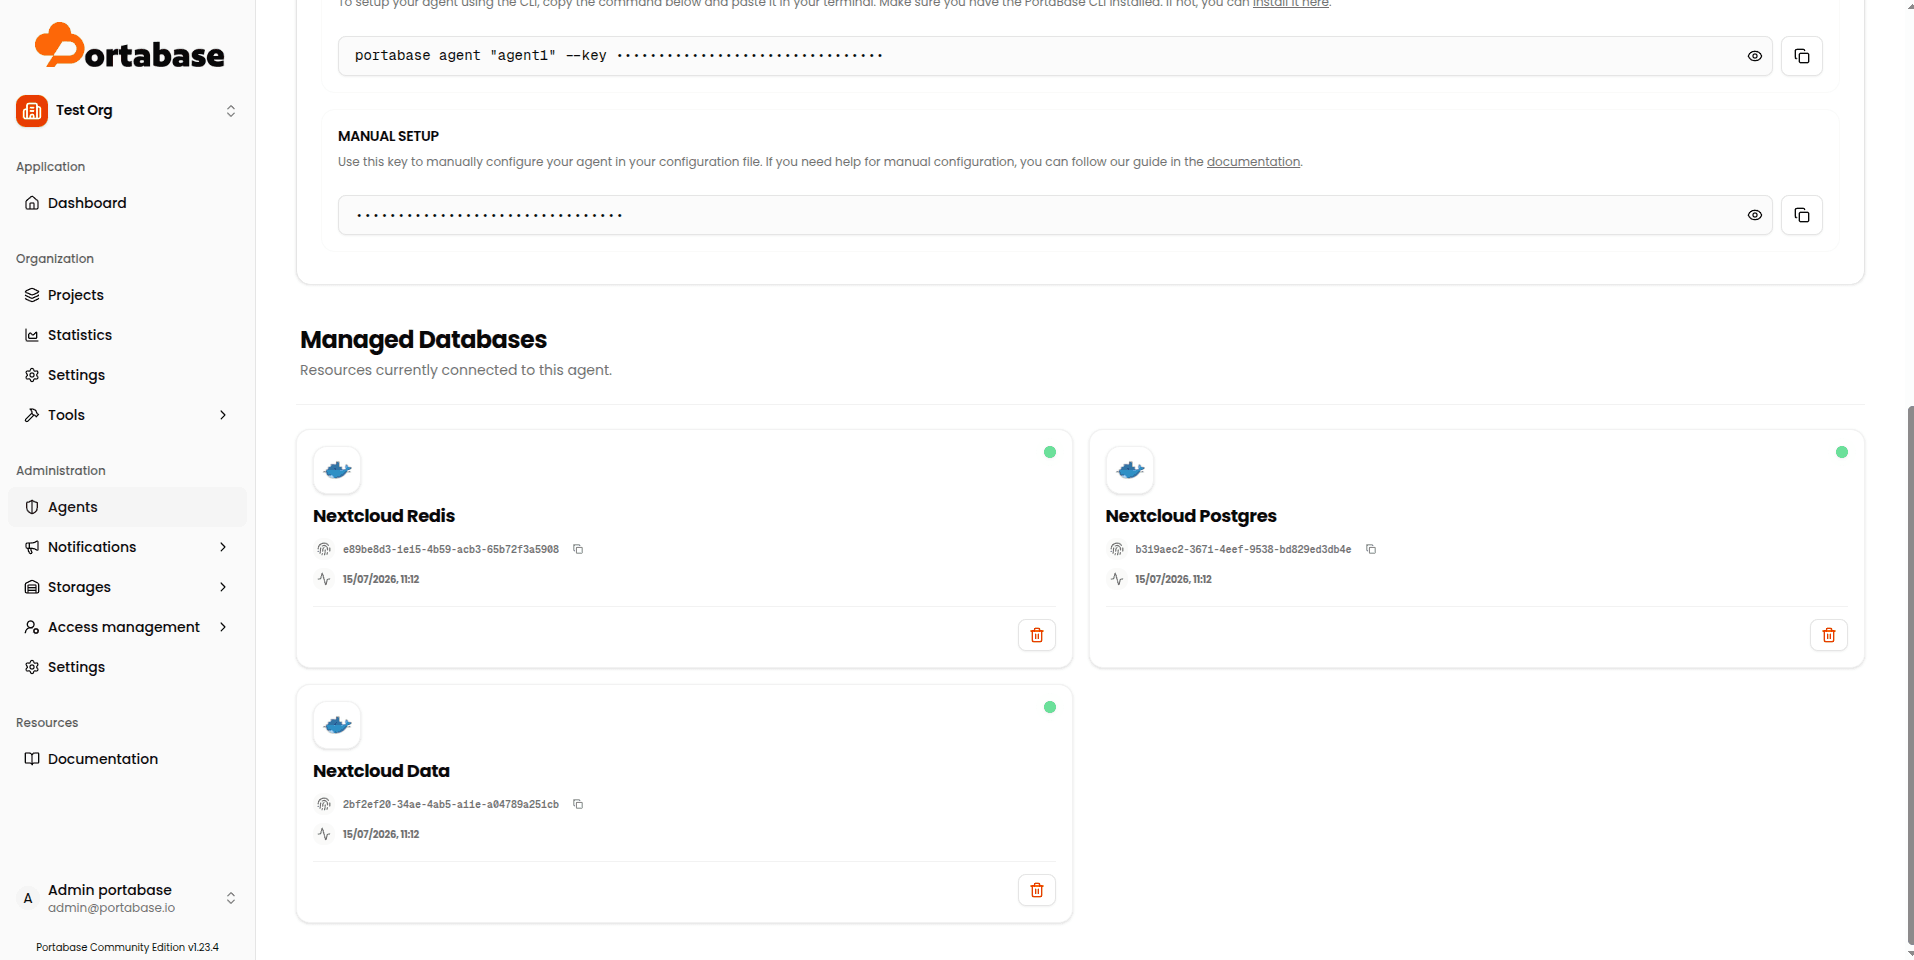Image resolution: width=1914 pixels, height=960 pixels.
Task: Delete the Nextcloud Redis database
Action: pyautogui.click(x=1037, y=635)
